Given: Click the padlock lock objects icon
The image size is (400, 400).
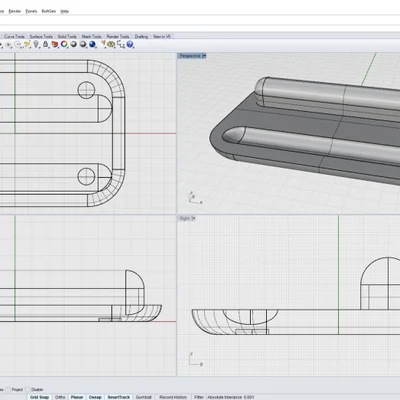Looking at the screenshot, I should tap(45, 44).
